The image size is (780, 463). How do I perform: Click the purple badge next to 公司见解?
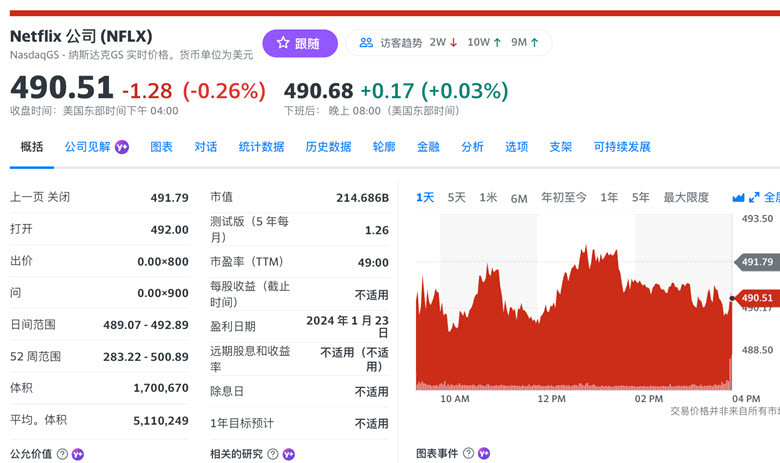click(122, 147)
